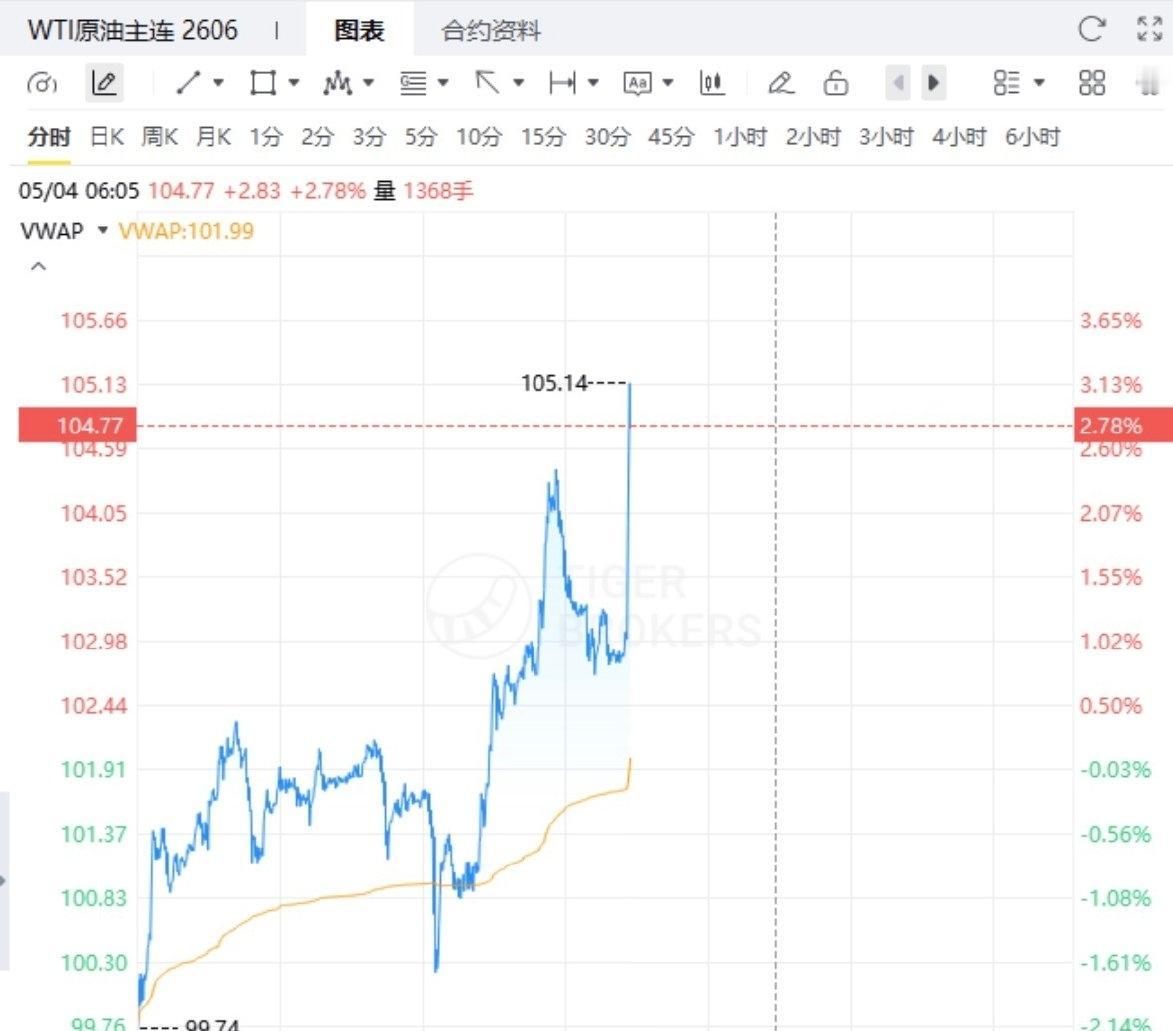
Task: Click the indicator gauge icon in toolbar
Action: coord(42,83)
